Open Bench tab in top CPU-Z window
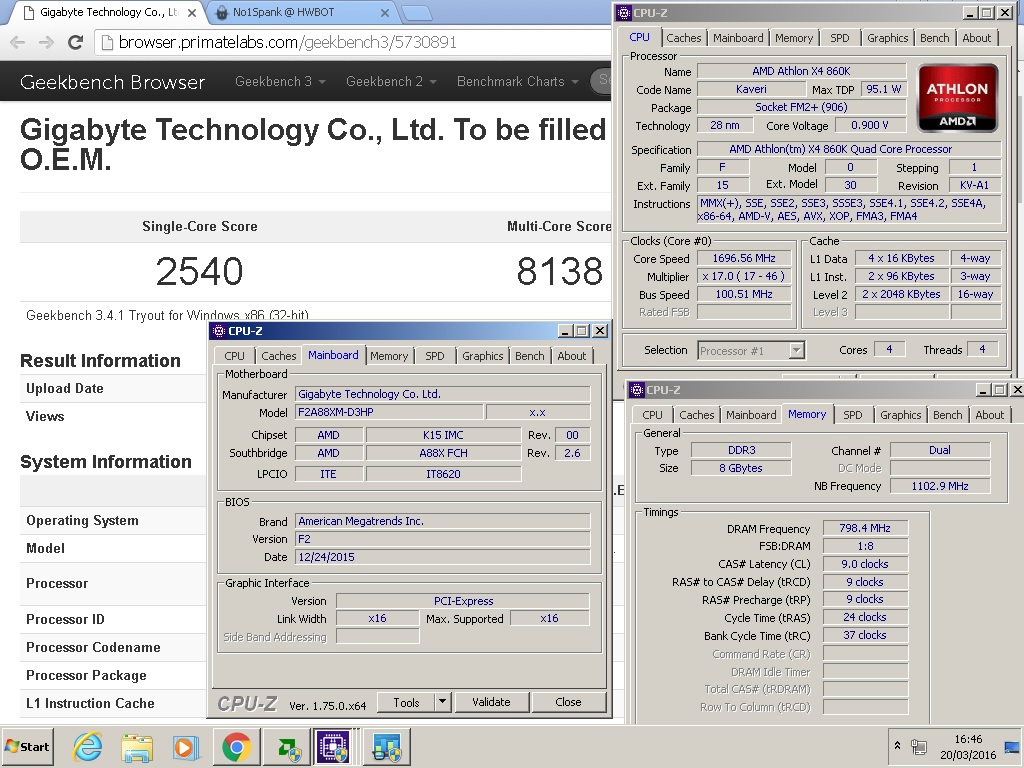 pos(935,38)
